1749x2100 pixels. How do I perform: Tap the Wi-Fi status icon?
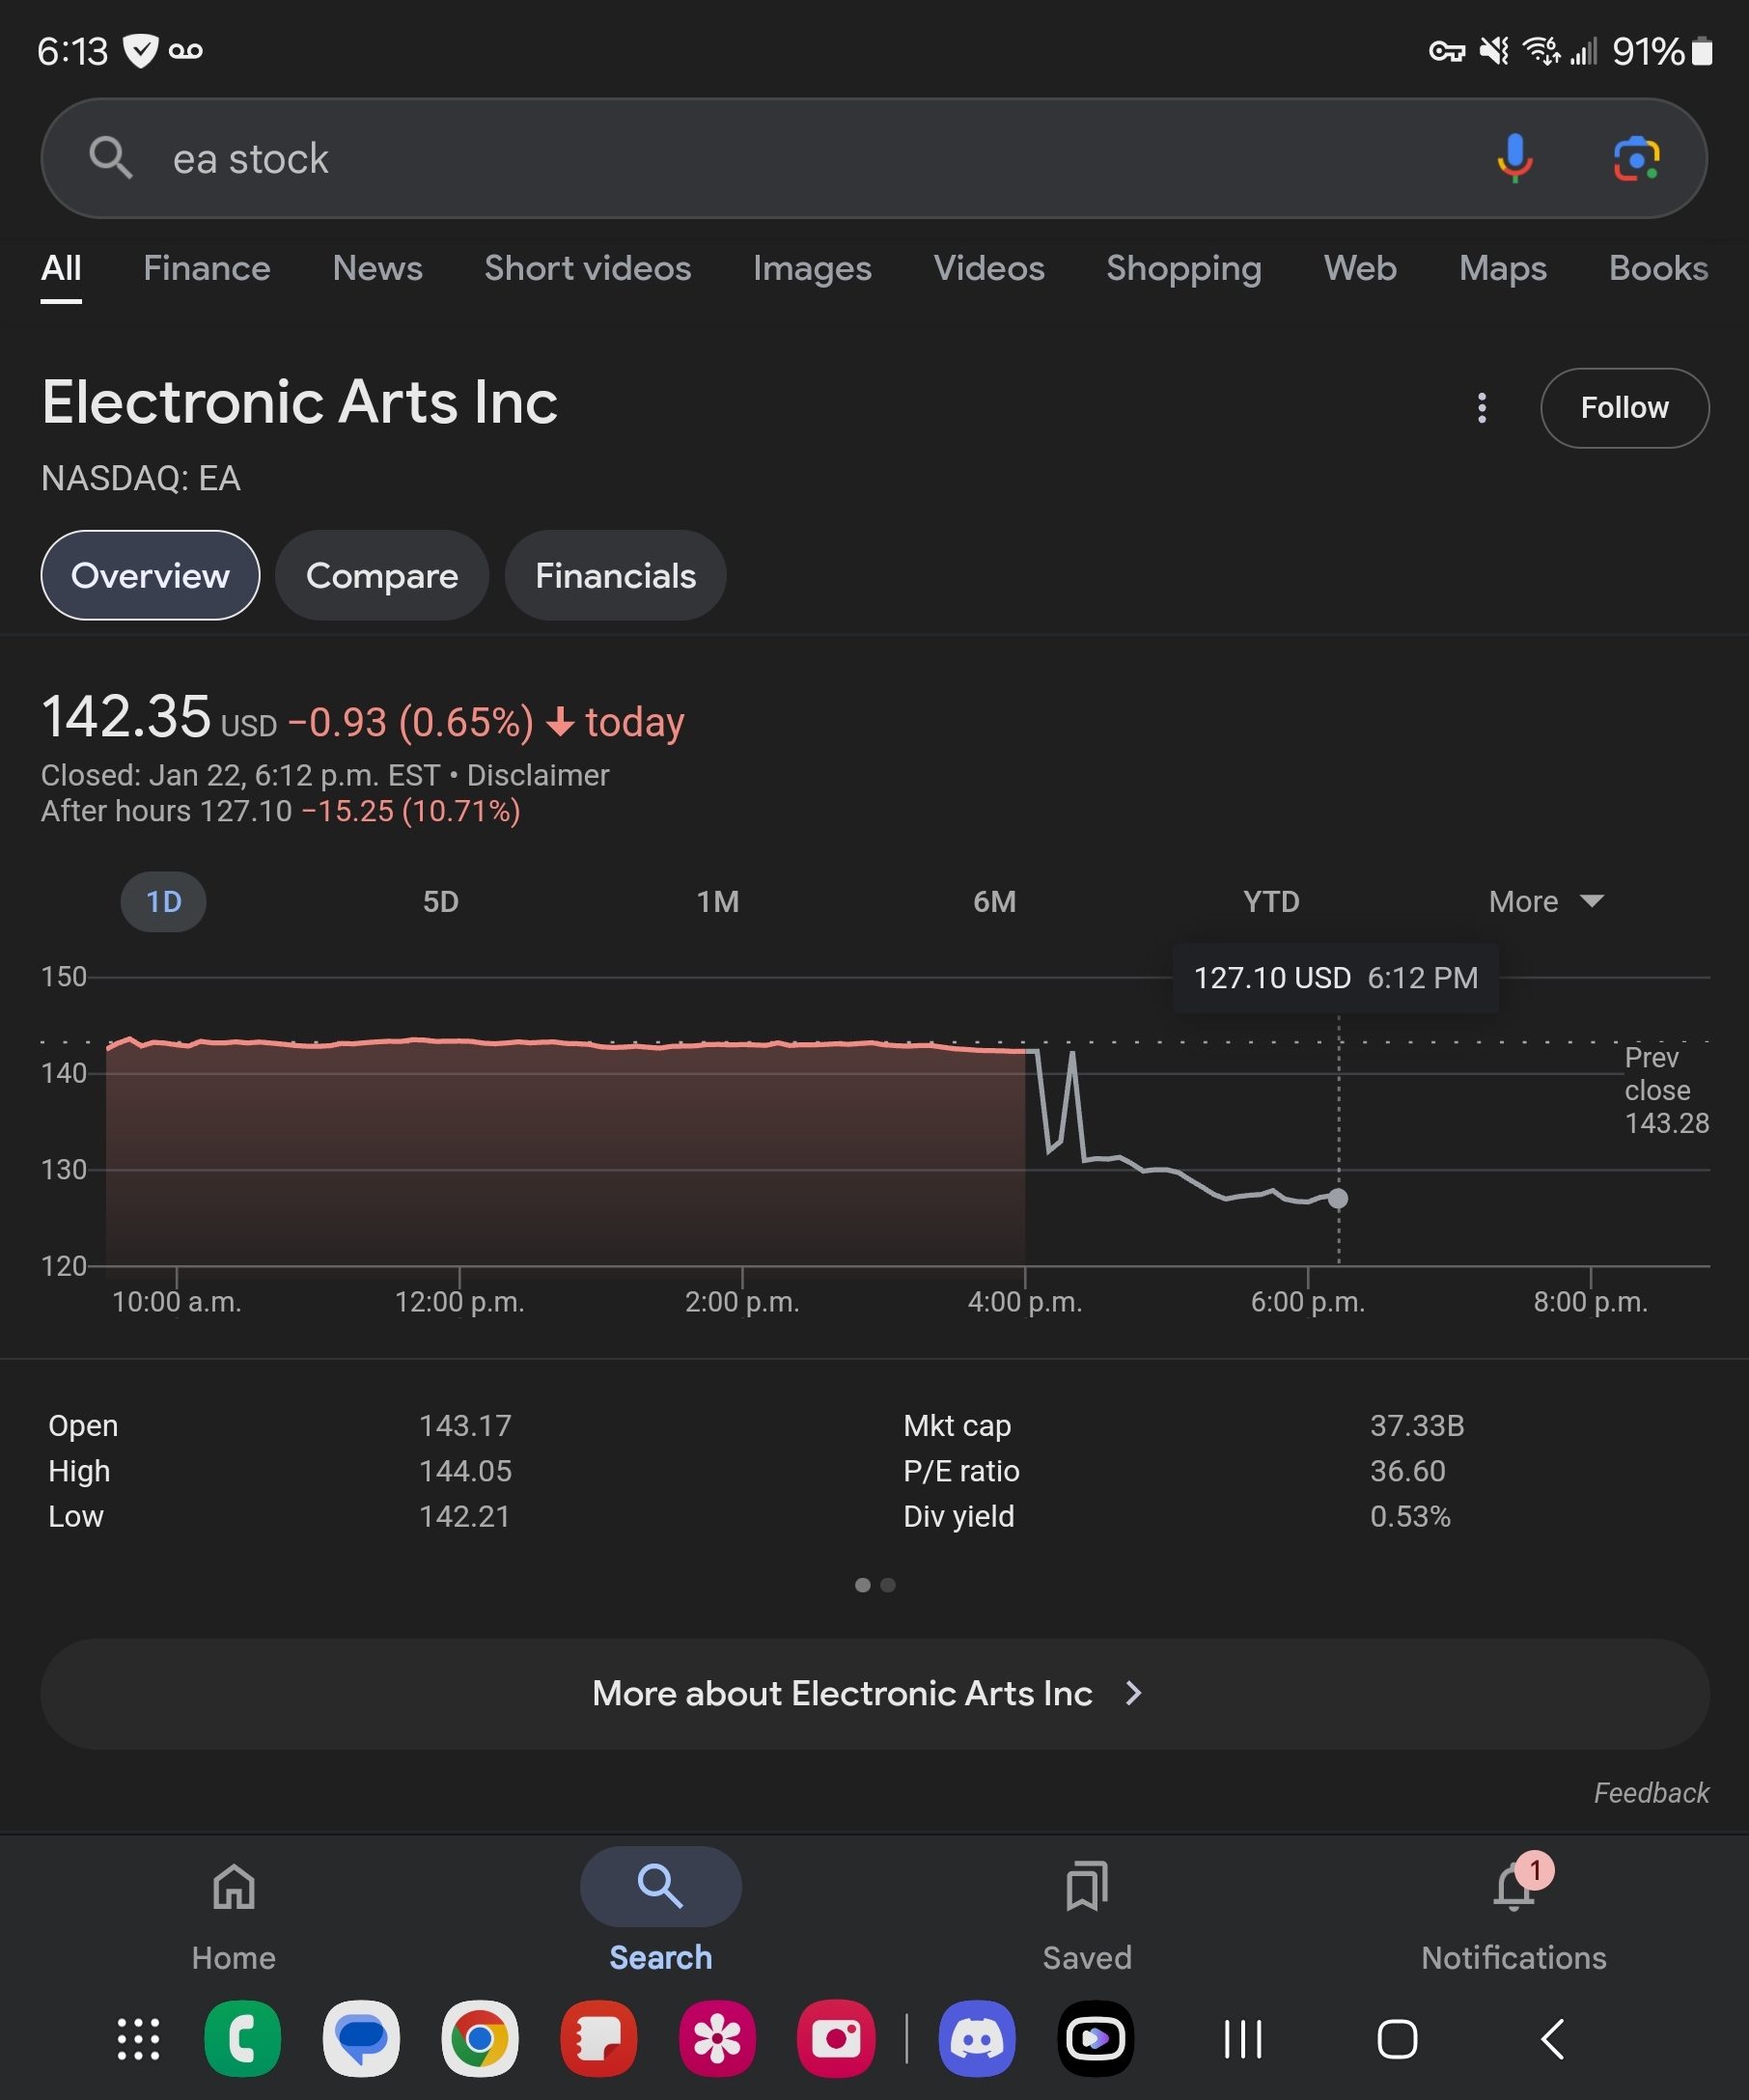(x=1540, y=50)
